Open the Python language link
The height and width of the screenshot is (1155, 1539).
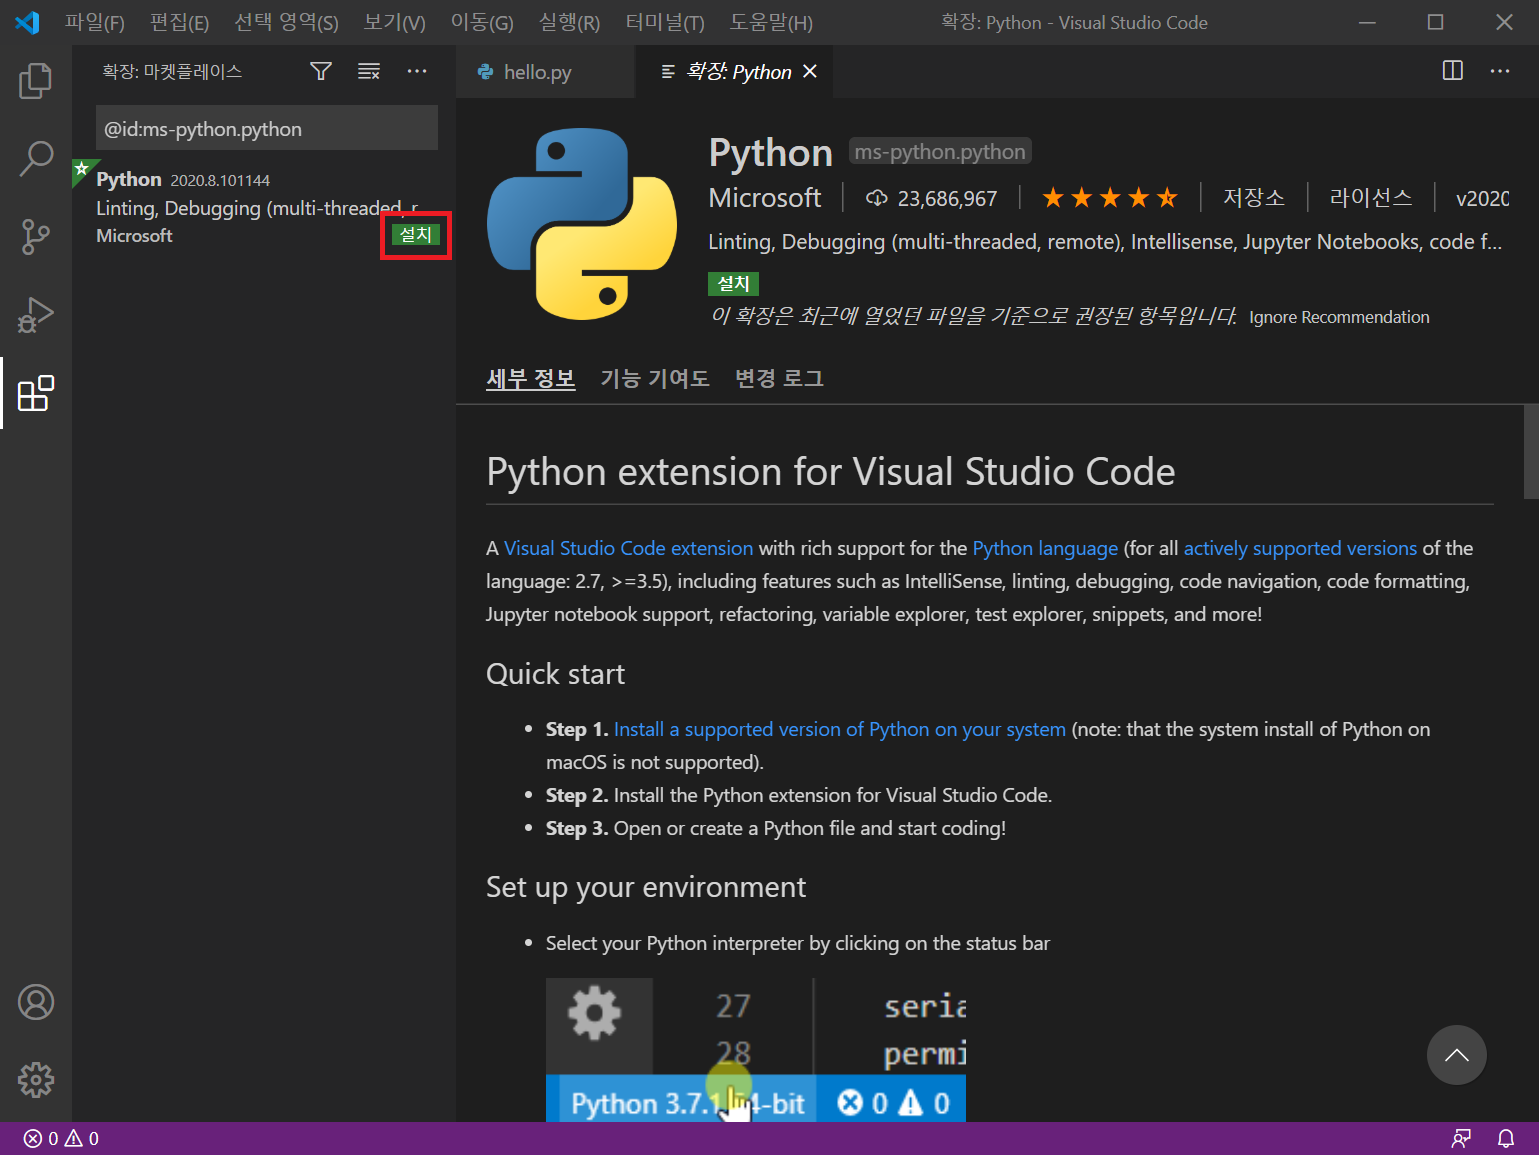click(1045, 548)
